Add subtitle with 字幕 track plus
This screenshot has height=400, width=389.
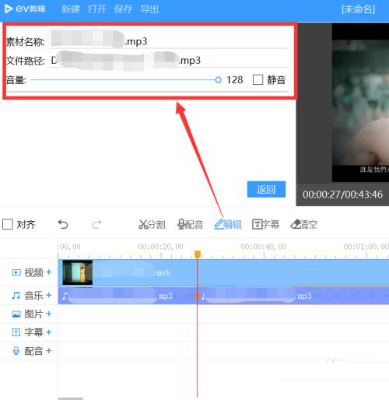tap(49, 332)
